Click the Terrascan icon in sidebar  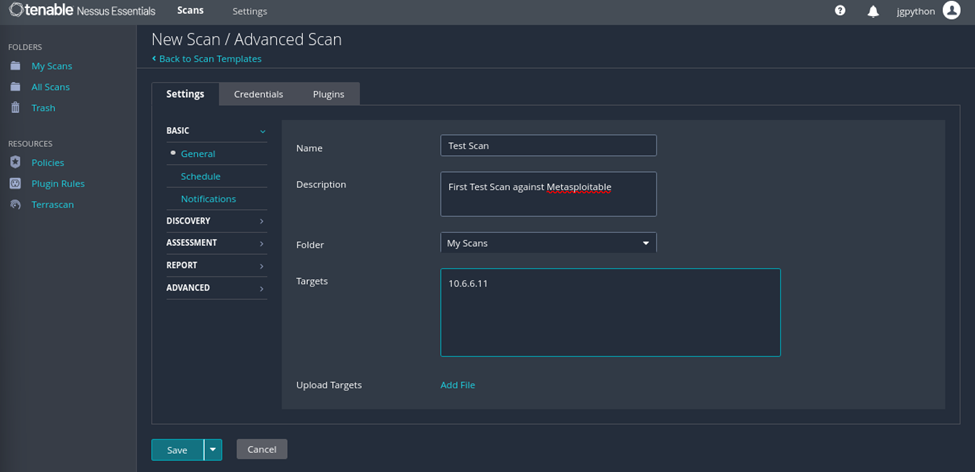click(x=16, y=205)
